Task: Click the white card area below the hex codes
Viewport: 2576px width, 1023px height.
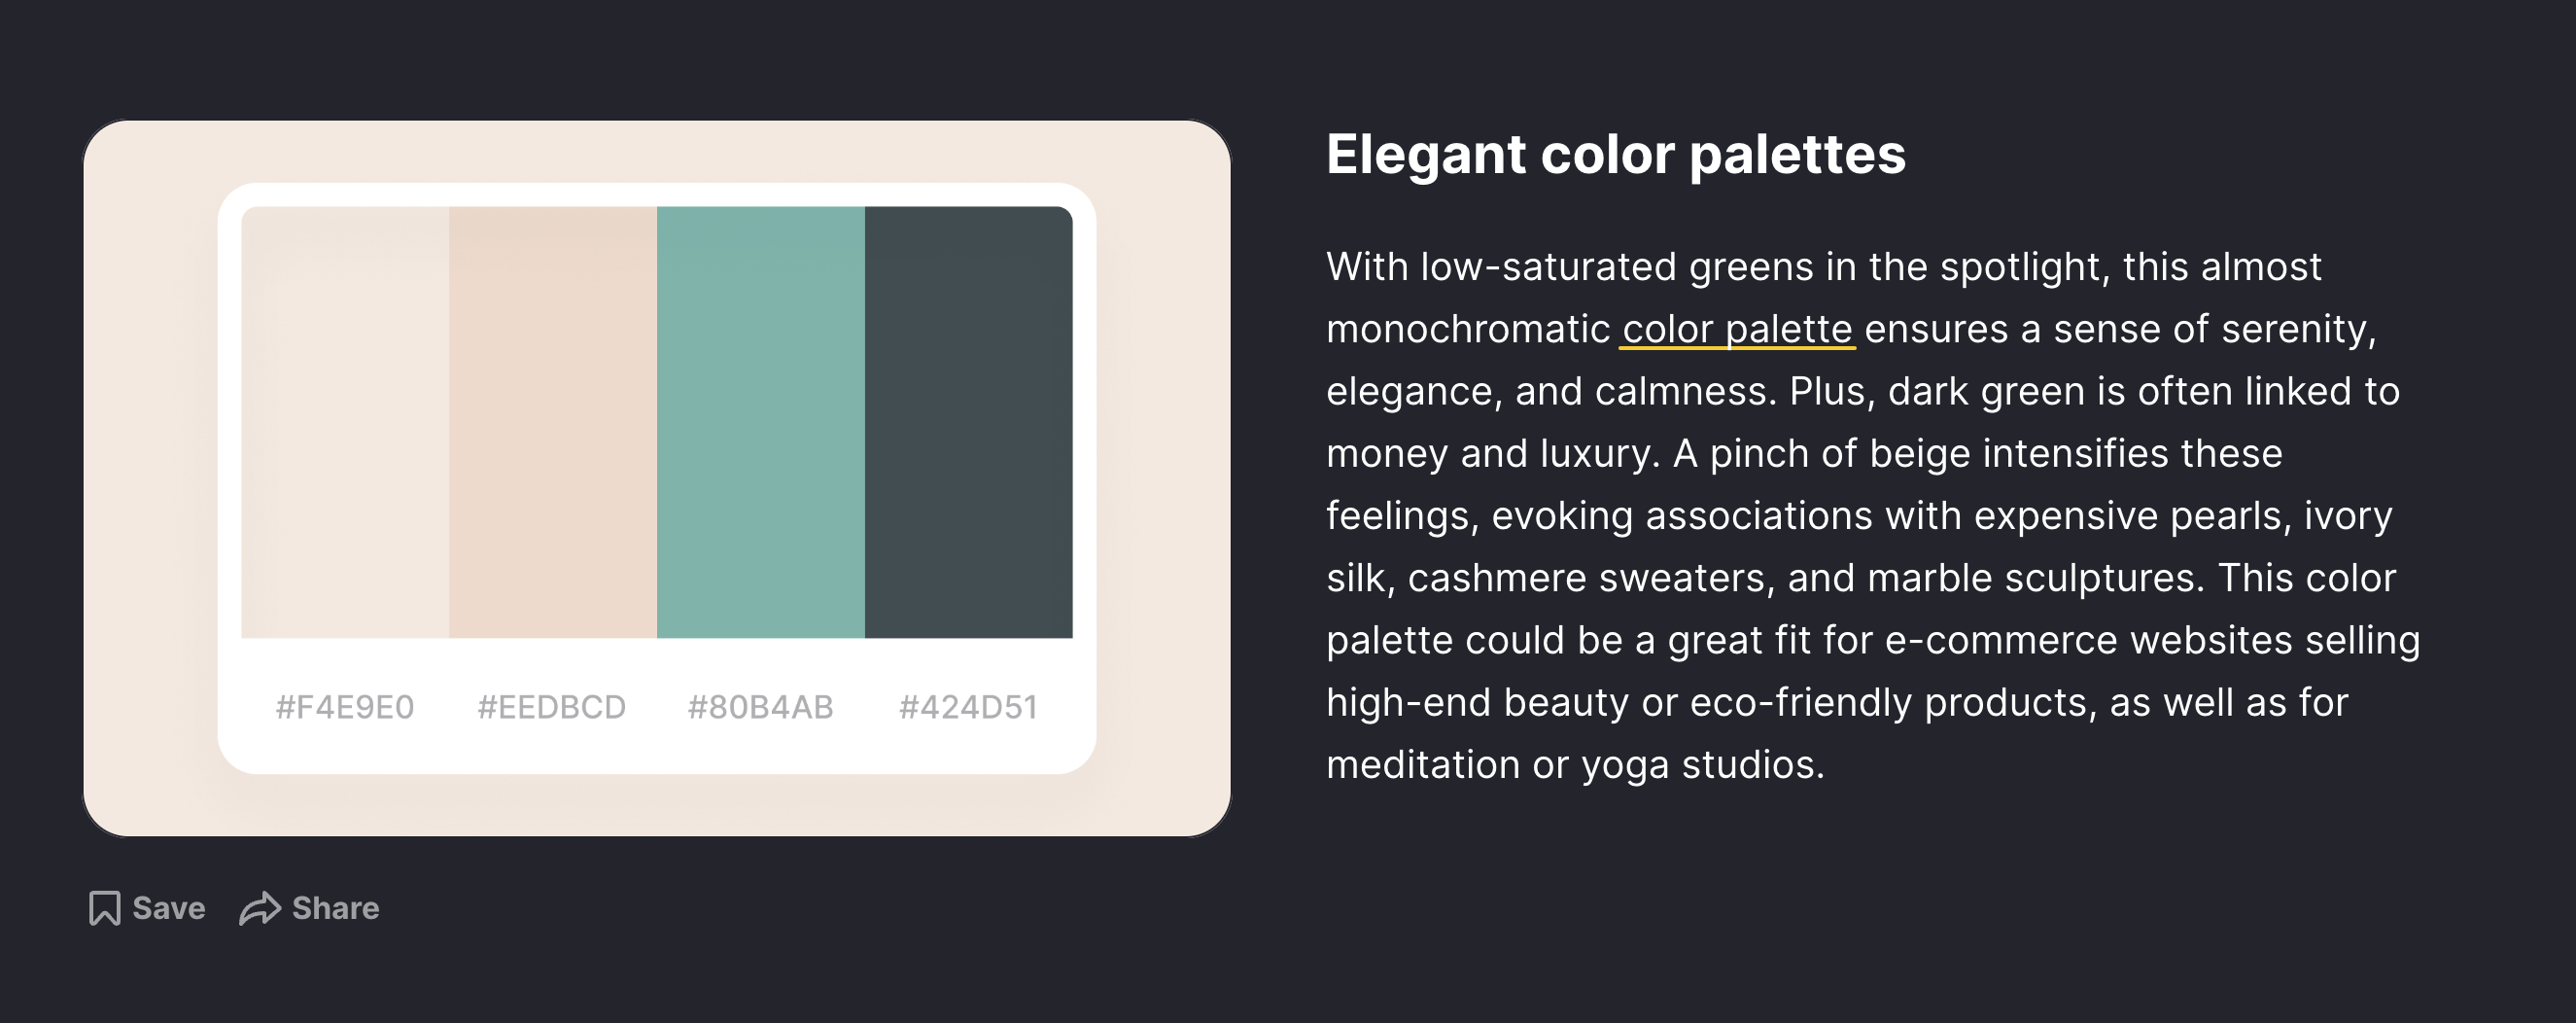Action: click(x=657, y=752)
